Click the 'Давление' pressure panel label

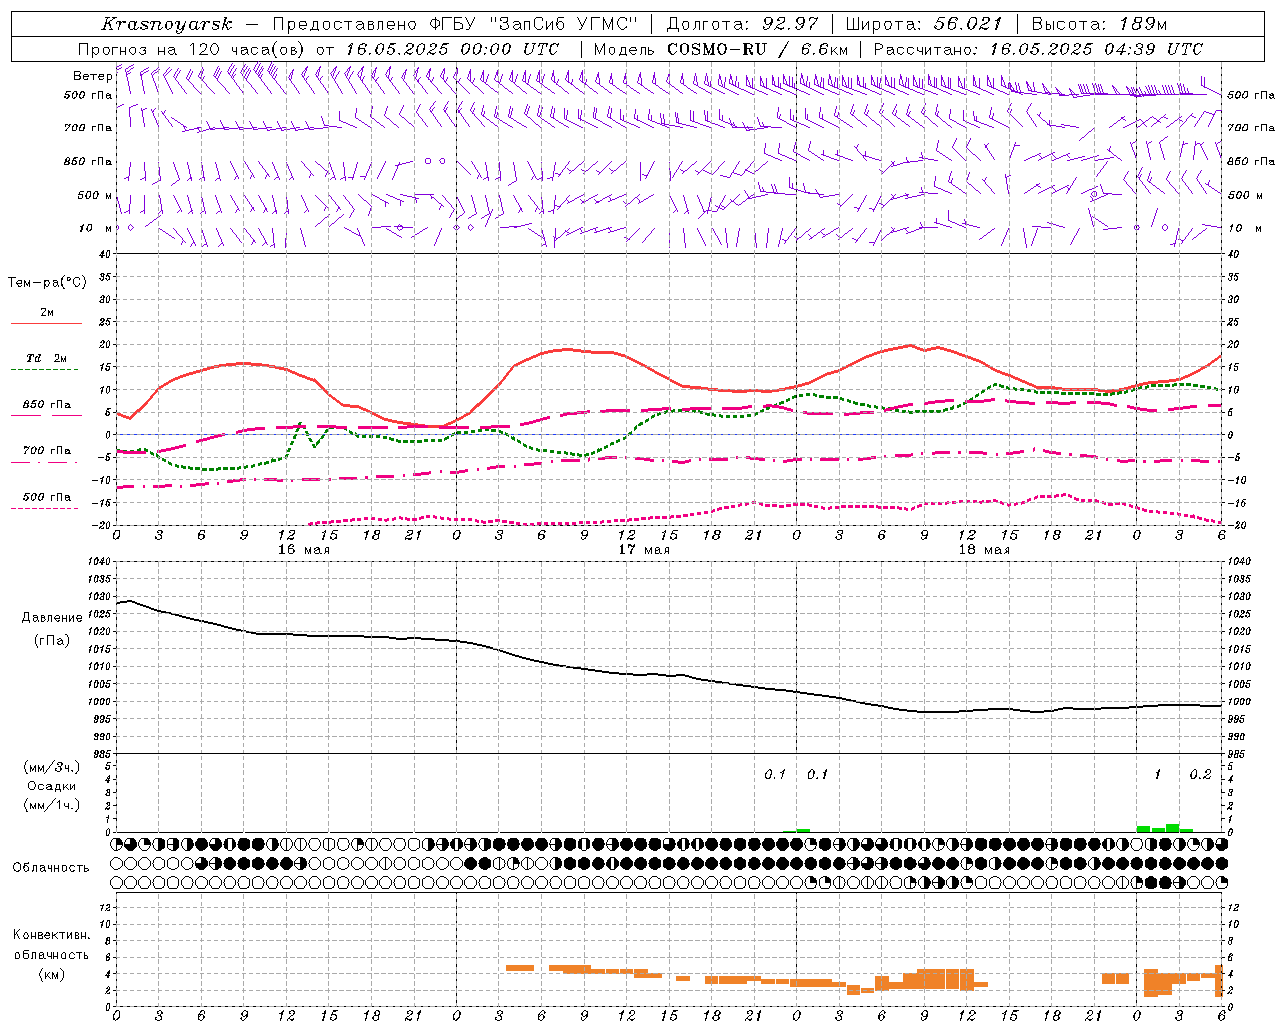click(x=52, y=618)
